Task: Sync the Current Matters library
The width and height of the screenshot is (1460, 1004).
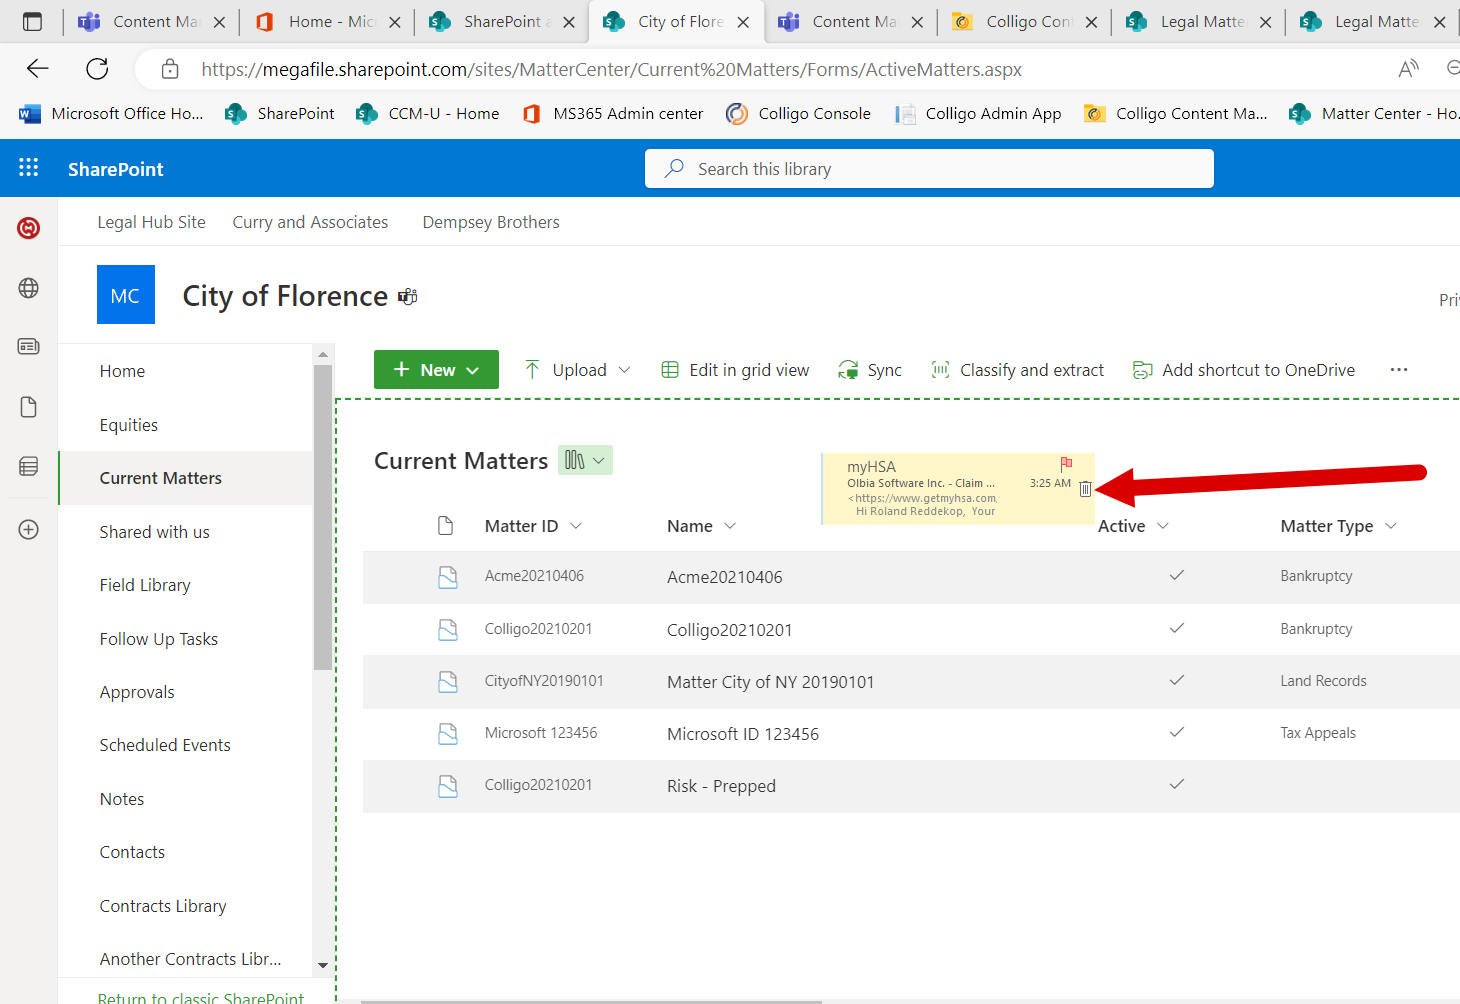Action: (x=869, y=369)
